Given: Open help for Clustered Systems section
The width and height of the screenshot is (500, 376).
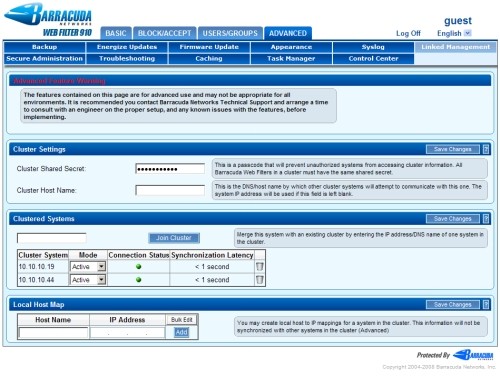Looking at the screenshot, I should [486, 219].
